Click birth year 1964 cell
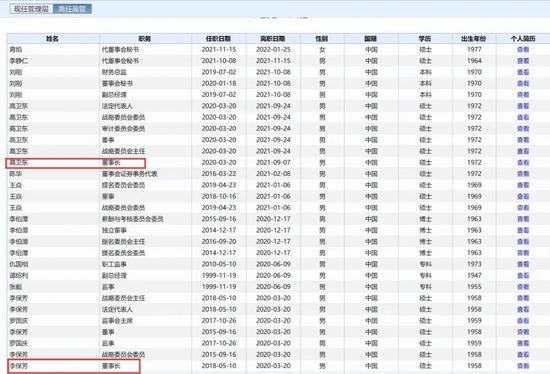The width and height of the screenshot is (550, 374). pos(474,61)
